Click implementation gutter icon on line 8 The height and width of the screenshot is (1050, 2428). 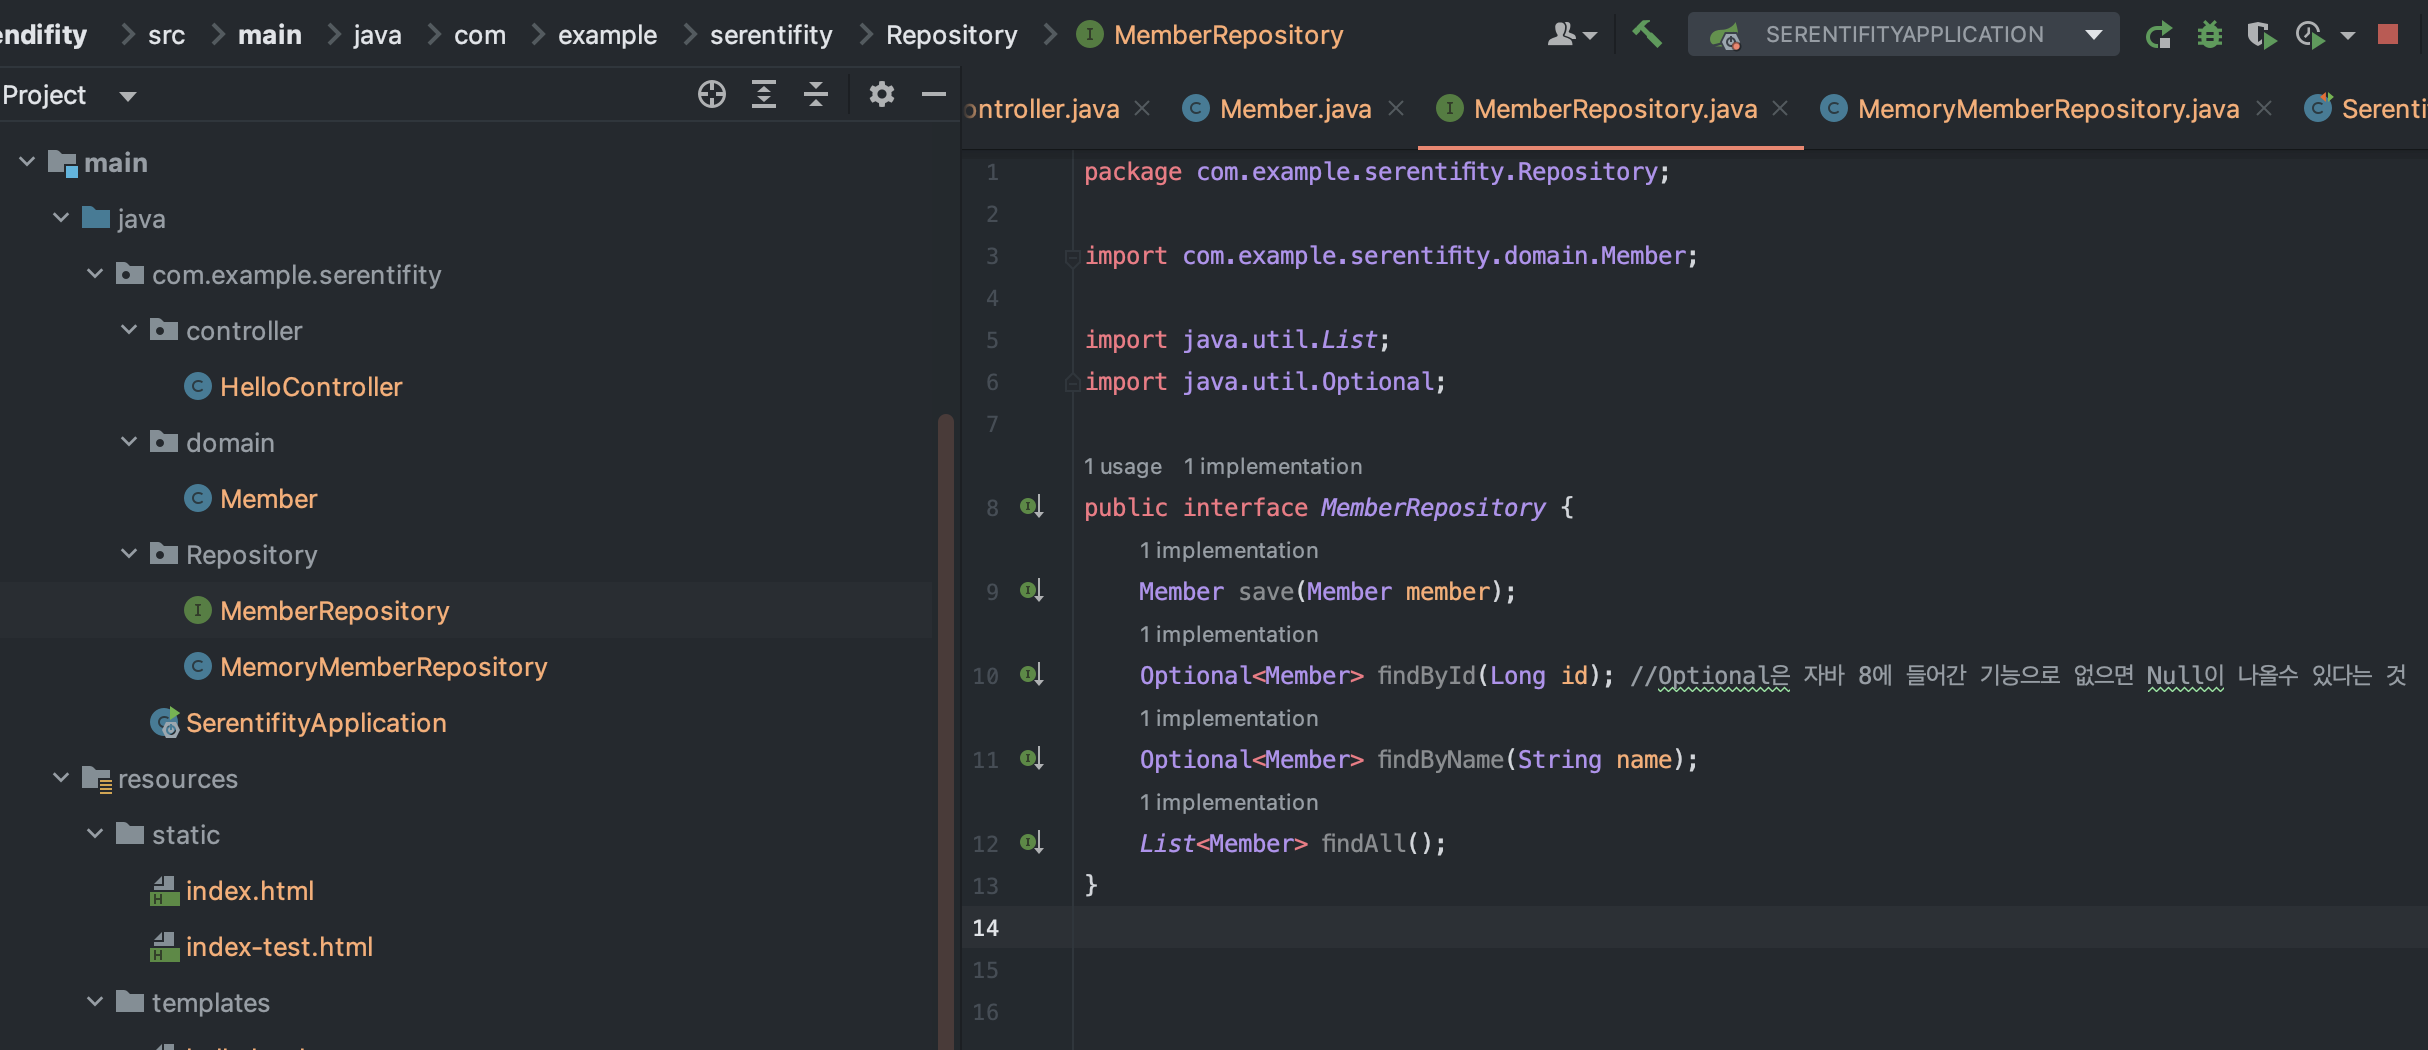[x=1031, y=507]
